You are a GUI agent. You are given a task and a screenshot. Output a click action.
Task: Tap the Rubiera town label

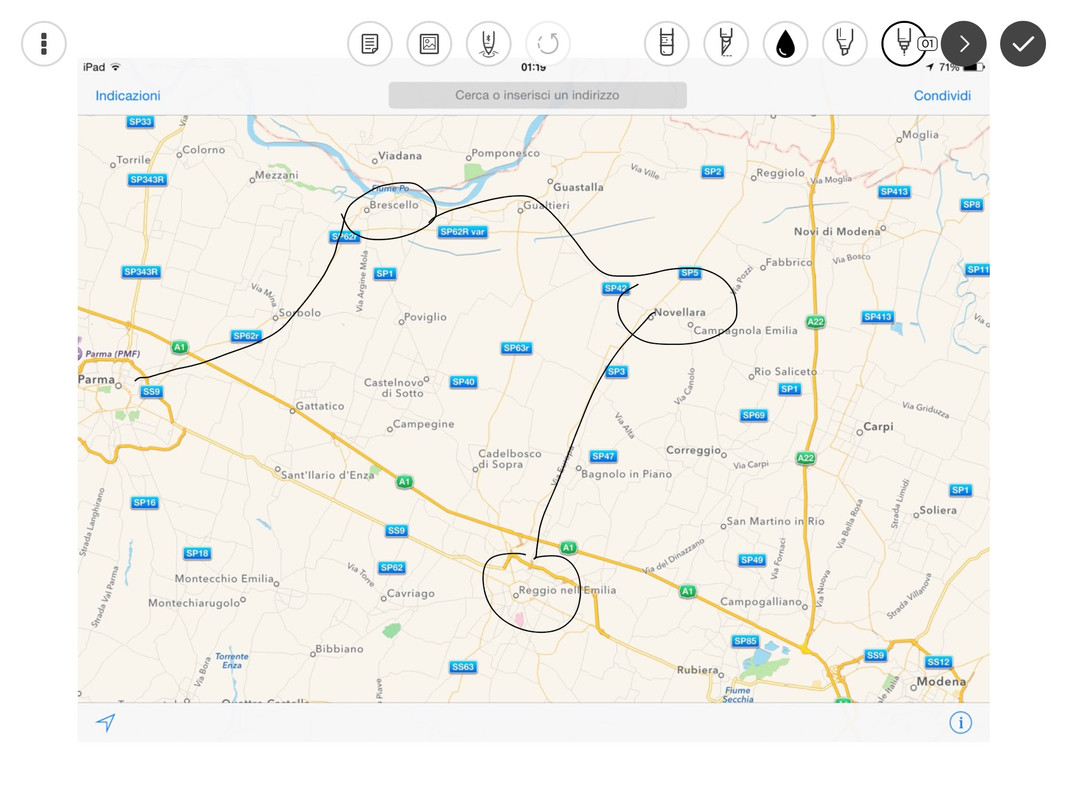point(697,670)
